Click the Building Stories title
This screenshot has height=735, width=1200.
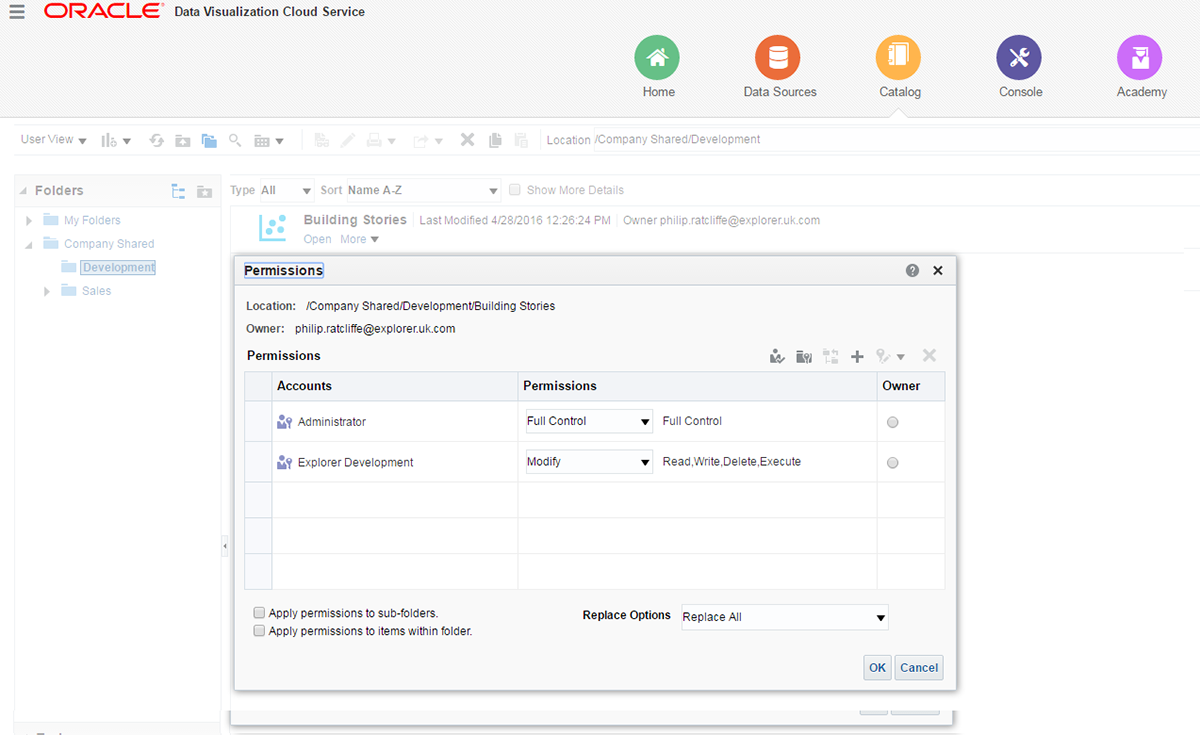pos(355,220)
